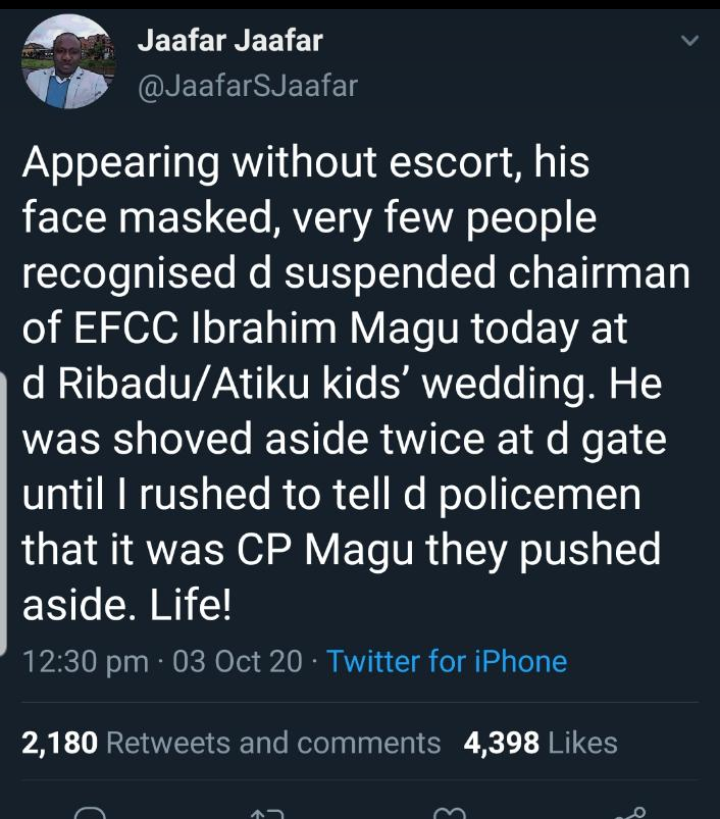Tap the 2,180 retweet count number
Image resolution: width=720 pixels, height=819 pixels.
(x=60, y=743)
